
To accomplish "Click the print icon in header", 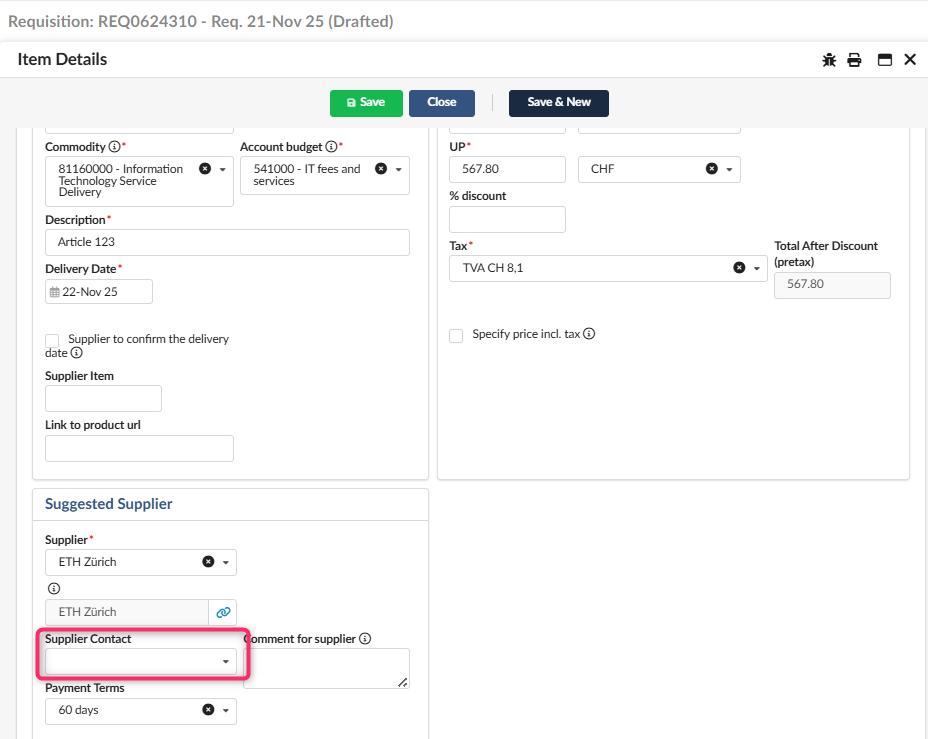I will 854,60.
